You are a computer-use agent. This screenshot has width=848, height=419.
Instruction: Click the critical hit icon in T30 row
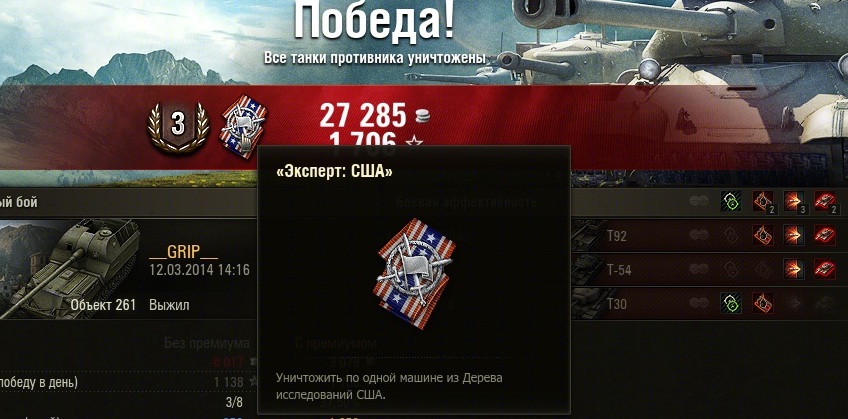coord(763,303)
